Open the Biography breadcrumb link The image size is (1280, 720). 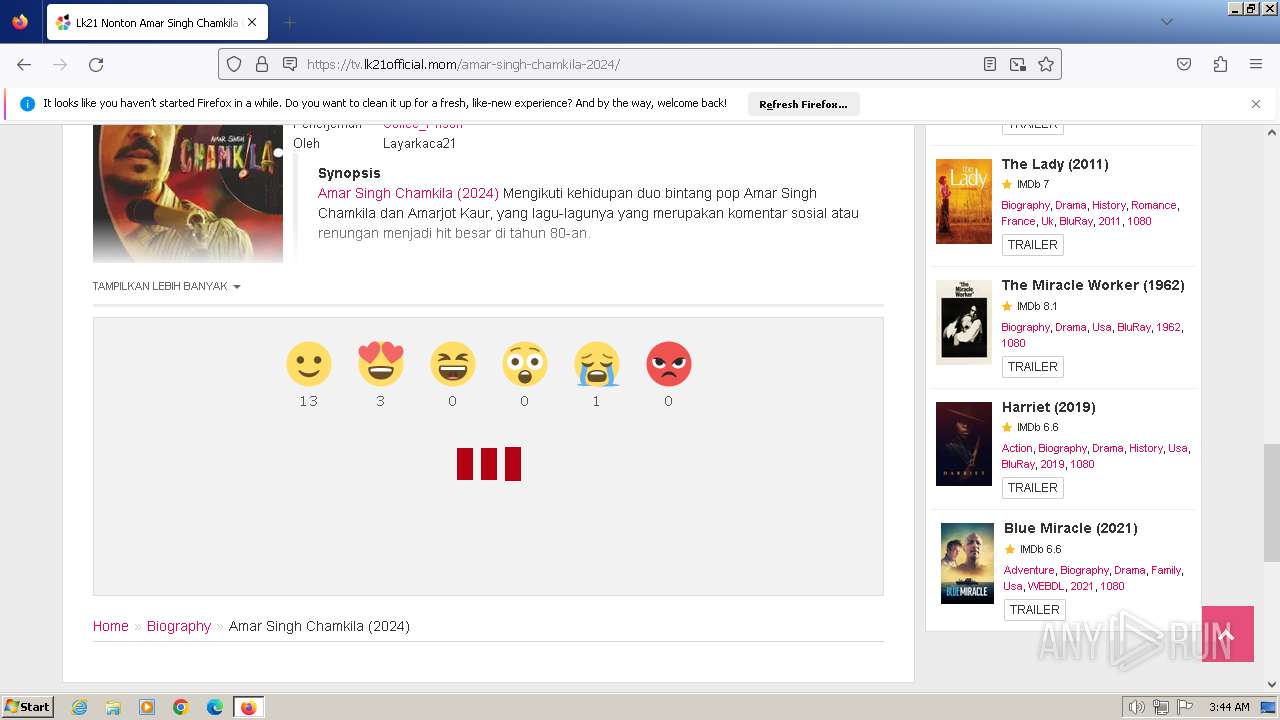click(x=179, y=626)
